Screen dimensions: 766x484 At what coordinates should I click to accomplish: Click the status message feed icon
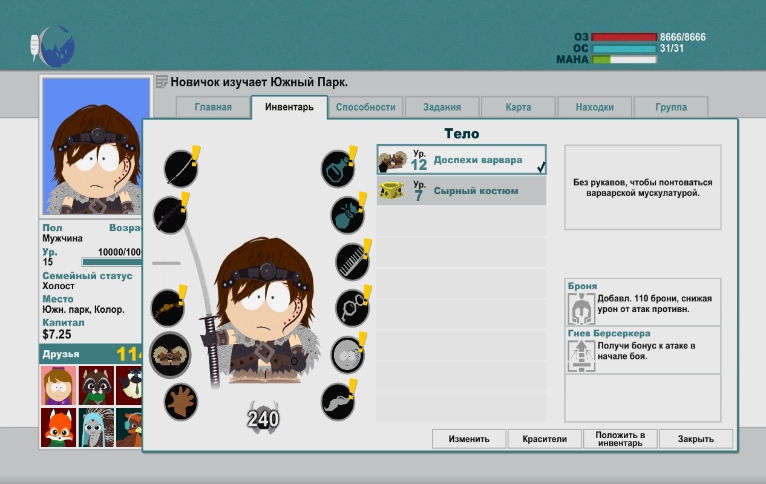click(162, 82)
